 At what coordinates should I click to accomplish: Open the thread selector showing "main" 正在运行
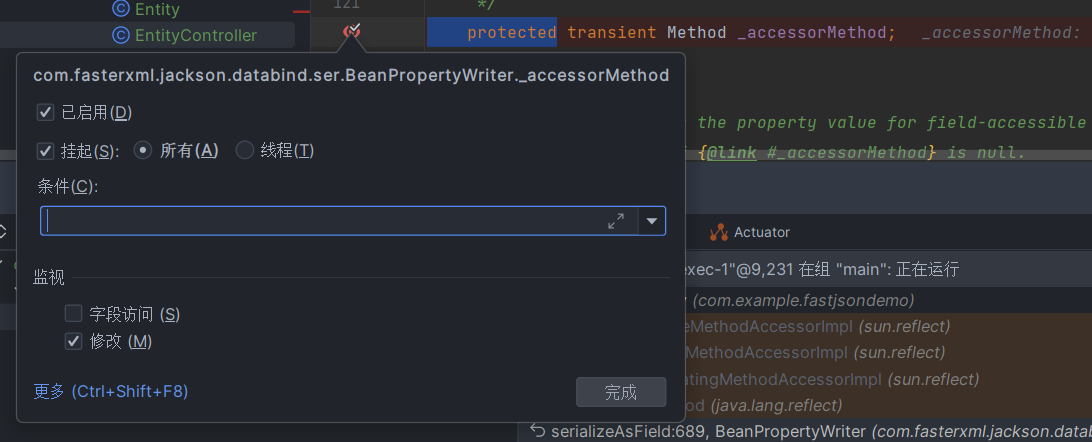pos(820,269)
